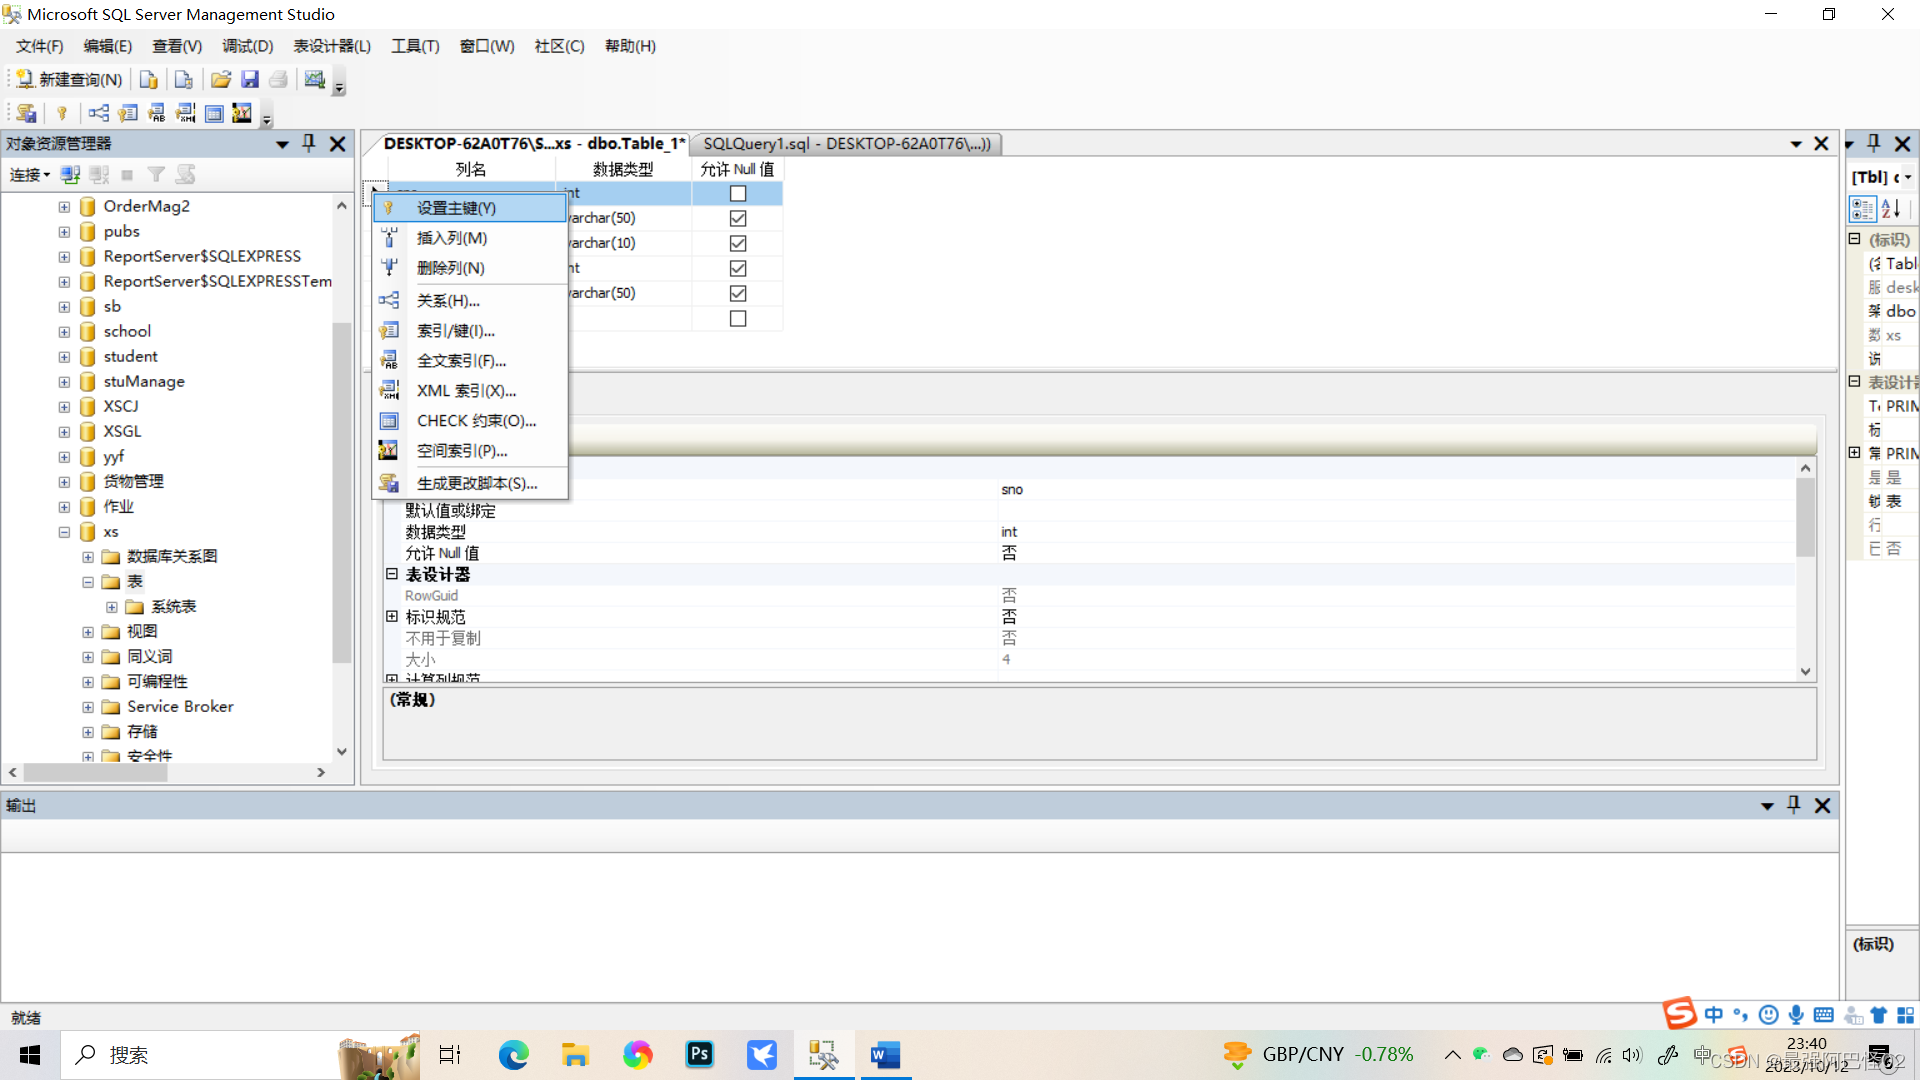
Task: Expand the school database node
Action: (x=64, y=332)
